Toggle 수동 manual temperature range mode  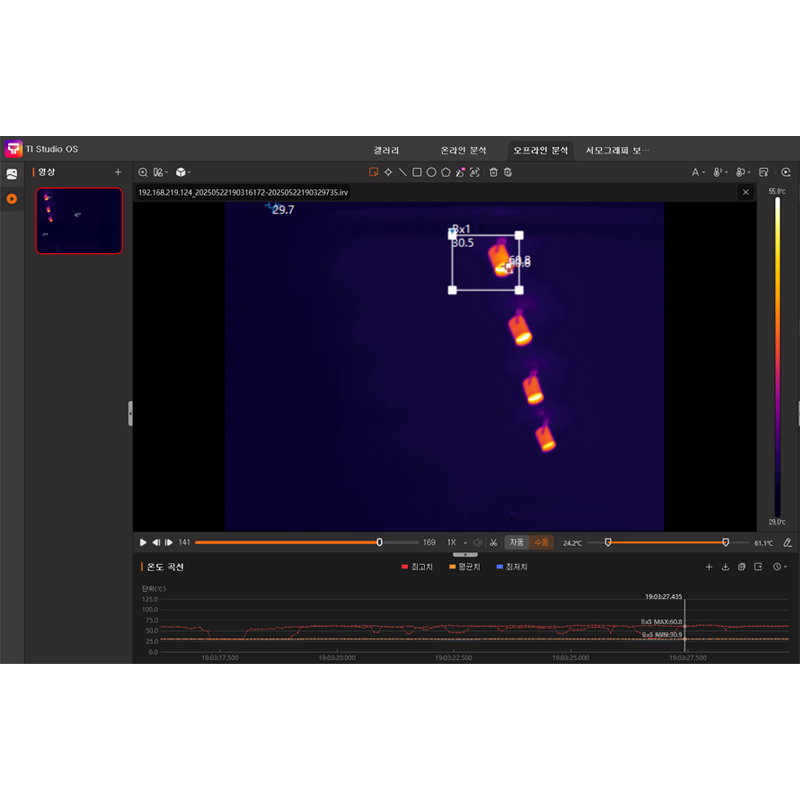click(x=543, y=541)
